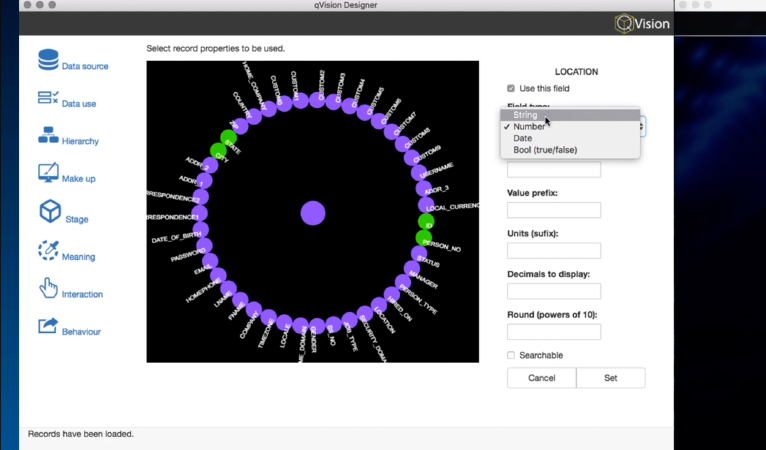Viewport: 766px width, 450px height.
Task: Select the CUSTOM2 node
Action: pyautogui.click(x=317, y=100)
